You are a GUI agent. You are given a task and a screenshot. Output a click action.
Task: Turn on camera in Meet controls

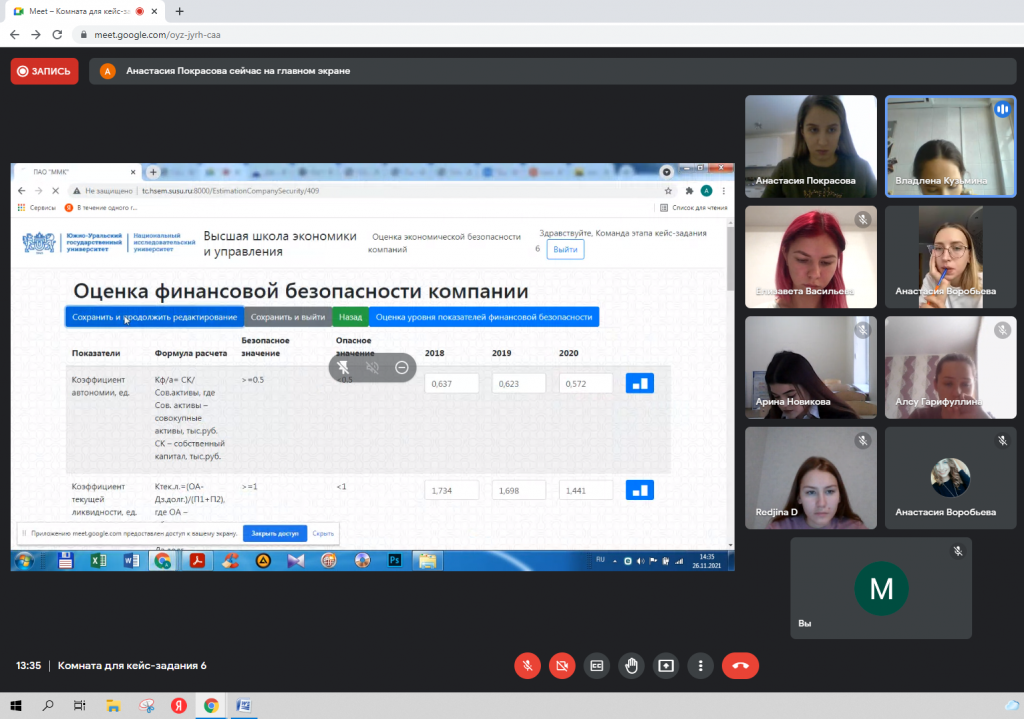562,665
